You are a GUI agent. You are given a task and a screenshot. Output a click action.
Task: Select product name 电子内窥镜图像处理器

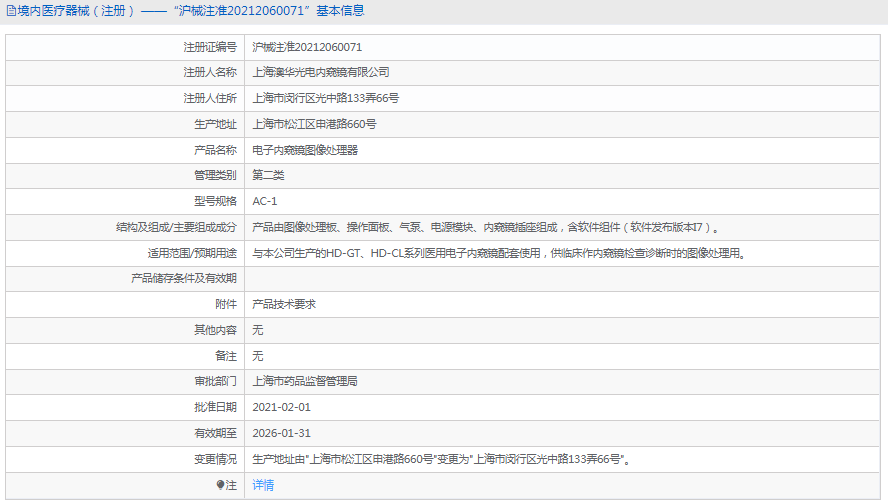tap(305, 150)
